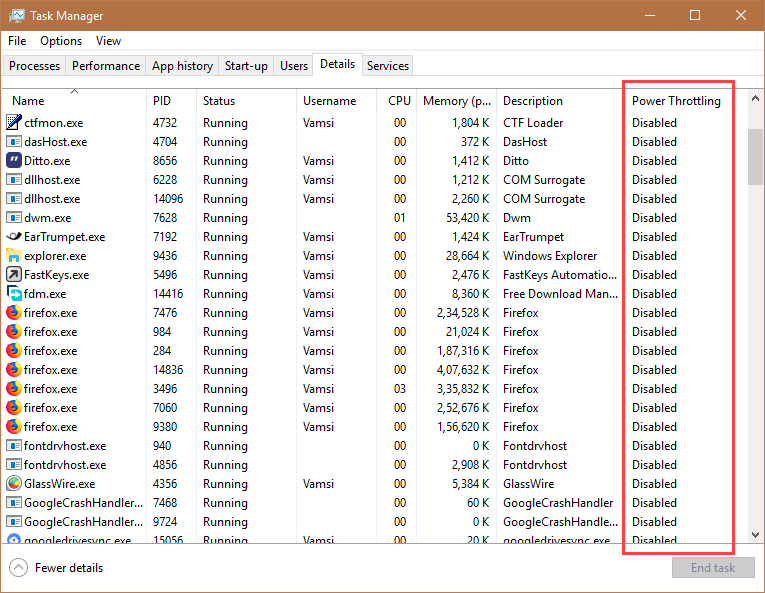Screen dimensions: 765x593
Task: Switch to the Performance tab
Action: 106,66
